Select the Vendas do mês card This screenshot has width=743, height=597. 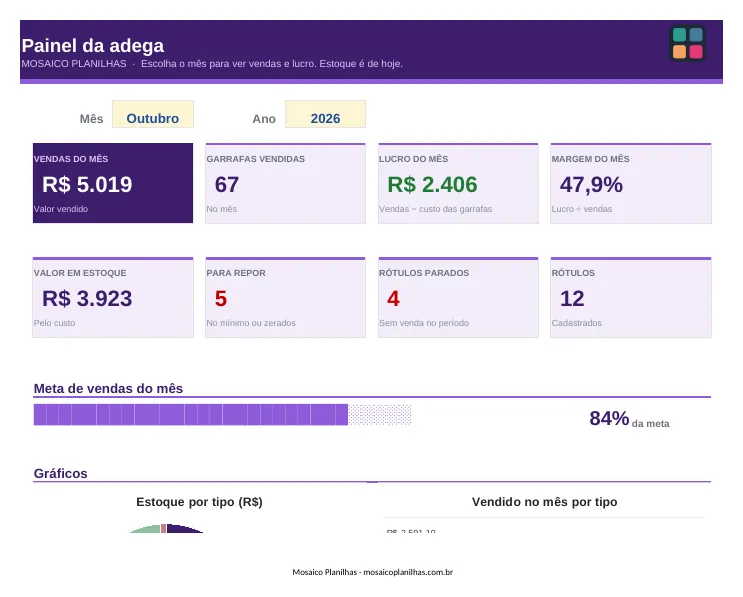(x=113, y=183)
